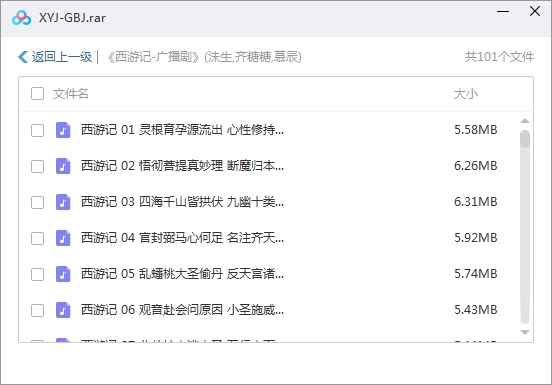Toggle the select-all checkbox beside 文件名
Viewport: 552px width, 385px height.
[x=37, y=94]
